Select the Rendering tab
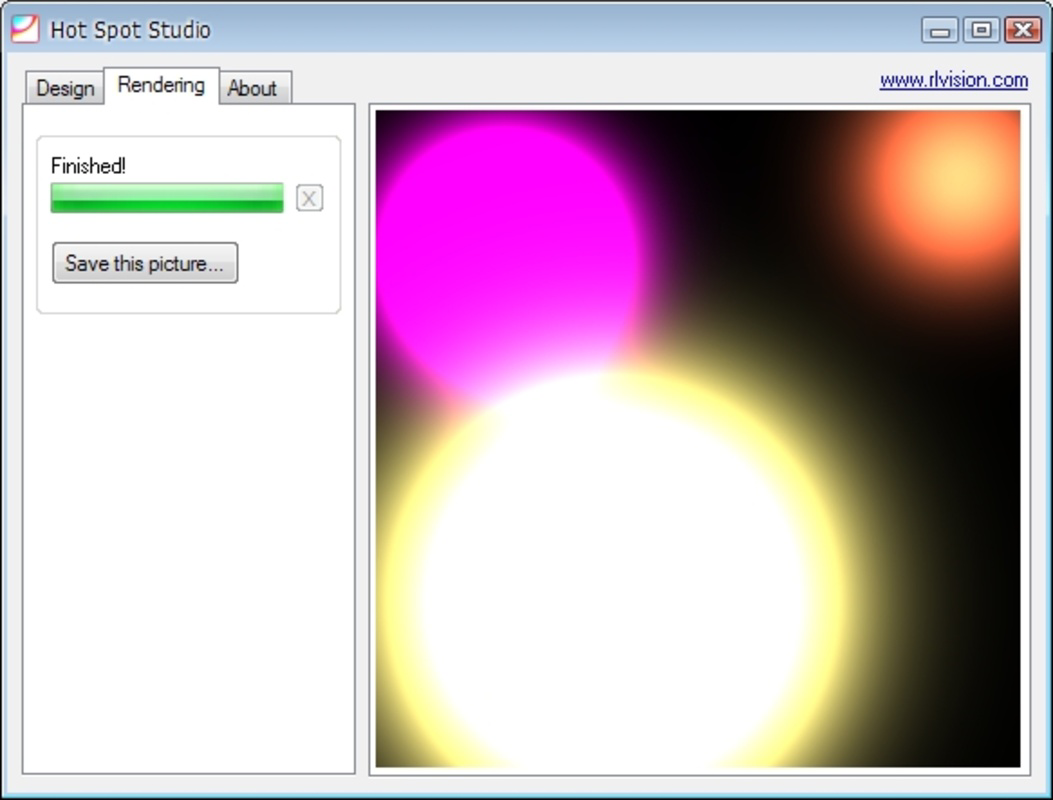Viewport: 1053px width, 800px height. tap(161, 85)
